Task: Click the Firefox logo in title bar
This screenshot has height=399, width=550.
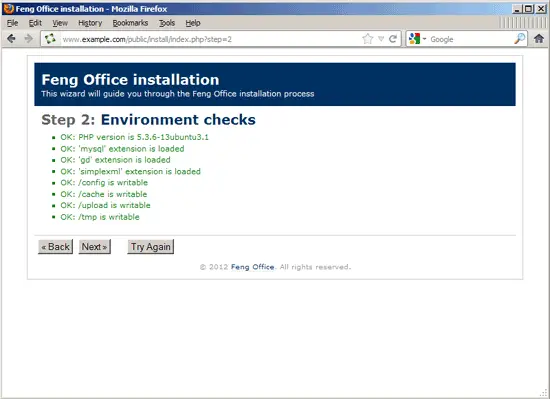Action: click(x=8, y=8)
